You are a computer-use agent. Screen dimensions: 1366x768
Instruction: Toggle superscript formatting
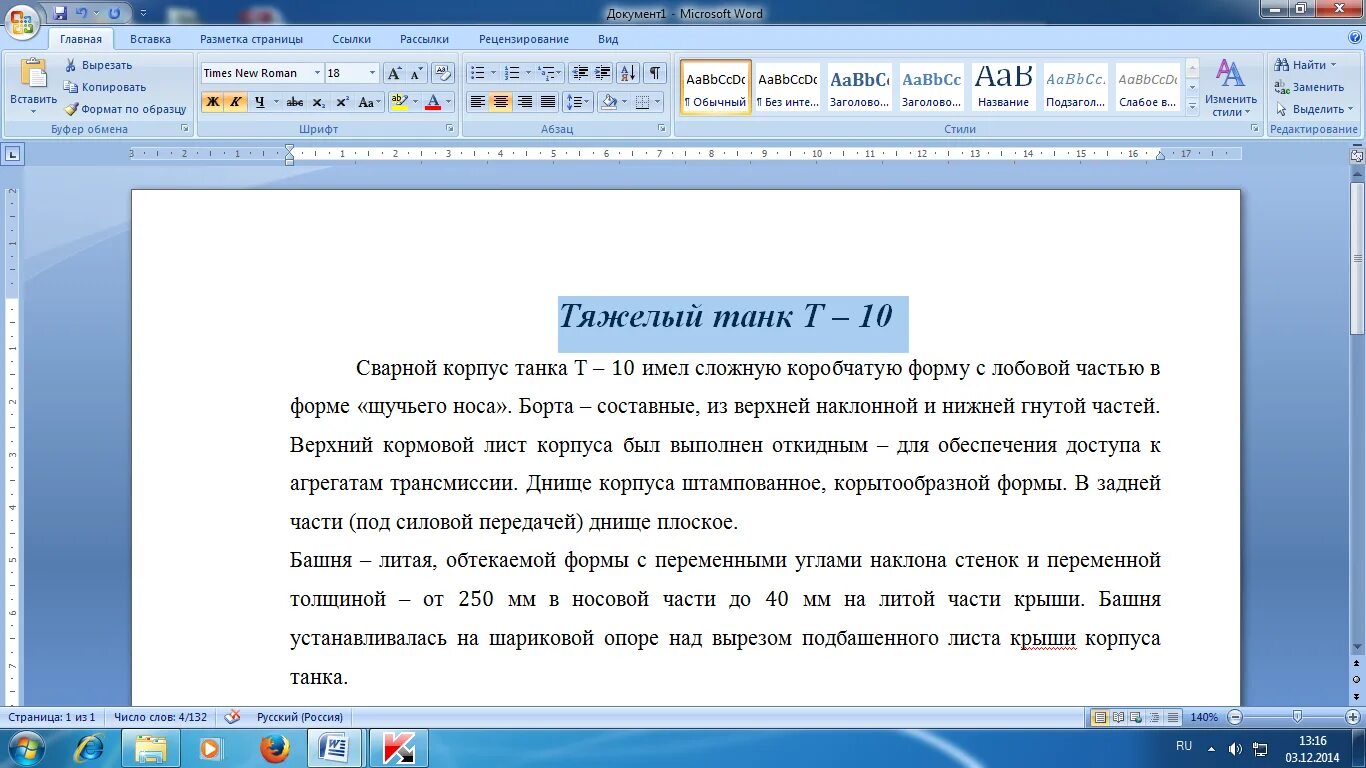(x=342, y=102)
